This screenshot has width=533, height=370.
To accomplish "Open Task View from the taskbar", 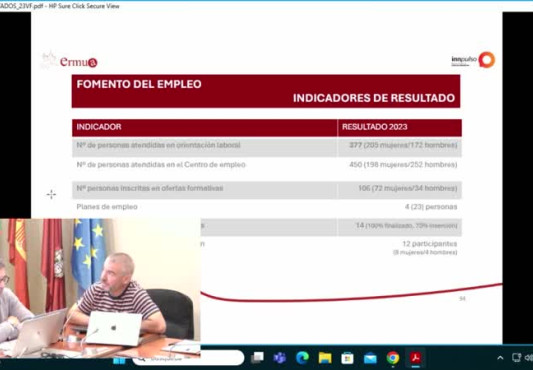I will [x=257, y=358].
